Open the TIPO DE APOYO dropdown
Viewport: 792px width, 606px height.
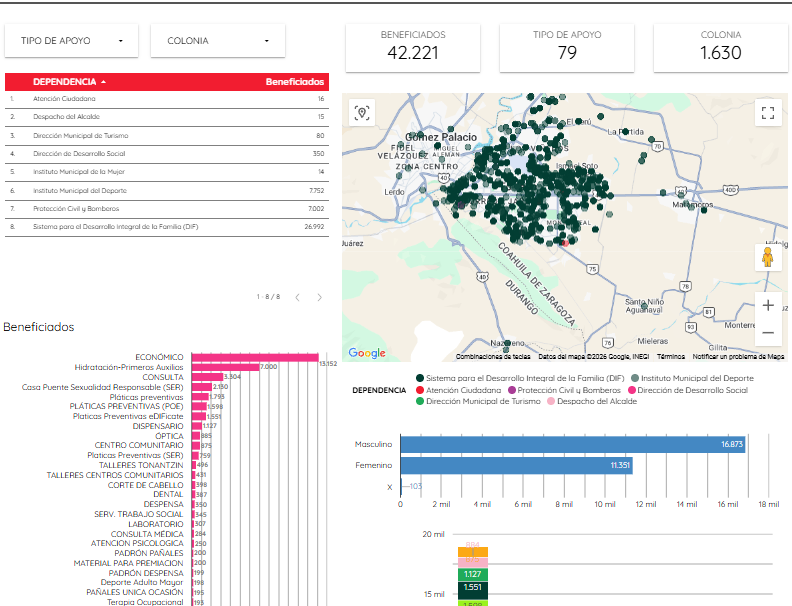[x=71, y=41]
